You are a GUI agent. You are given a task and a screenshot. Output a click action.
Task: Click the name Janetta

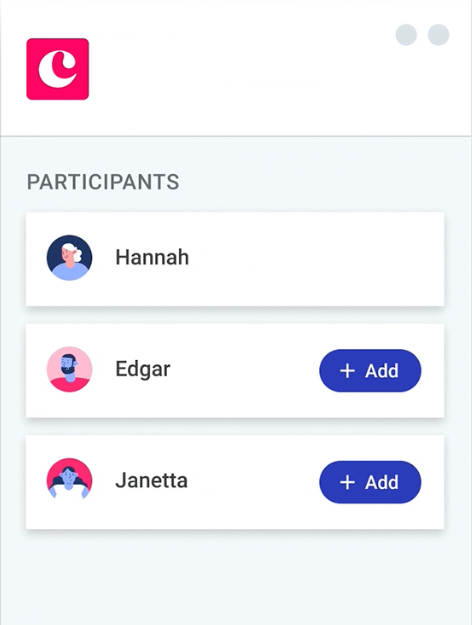pos(151,480)
